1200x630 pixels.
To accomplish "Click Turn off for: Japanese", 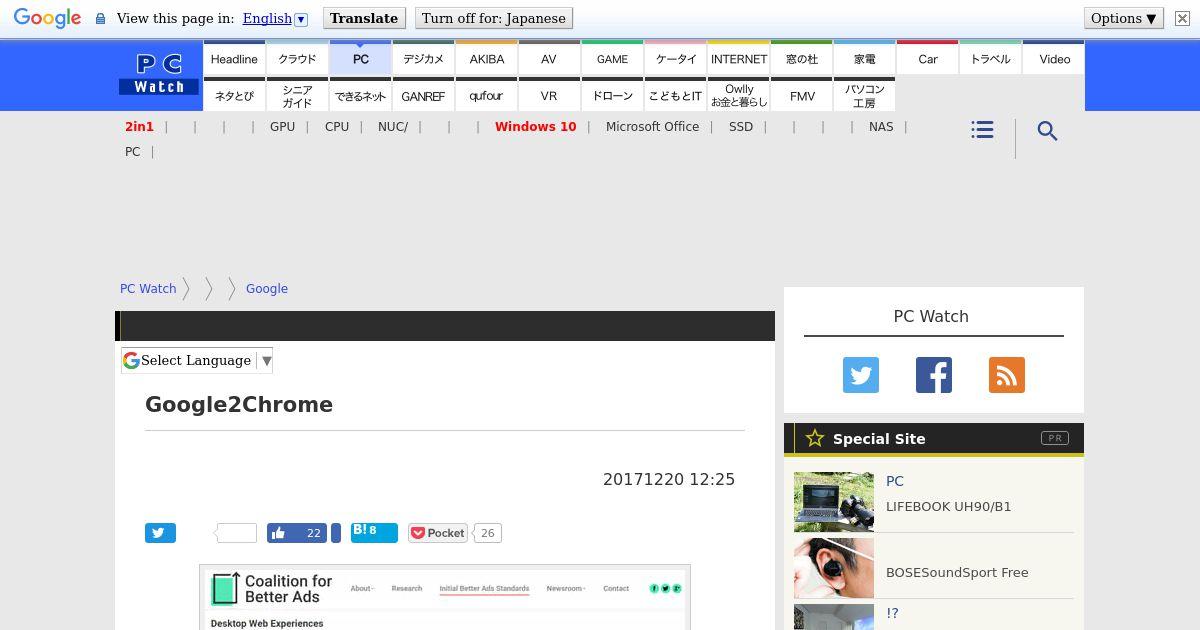I will coord(494,18).
